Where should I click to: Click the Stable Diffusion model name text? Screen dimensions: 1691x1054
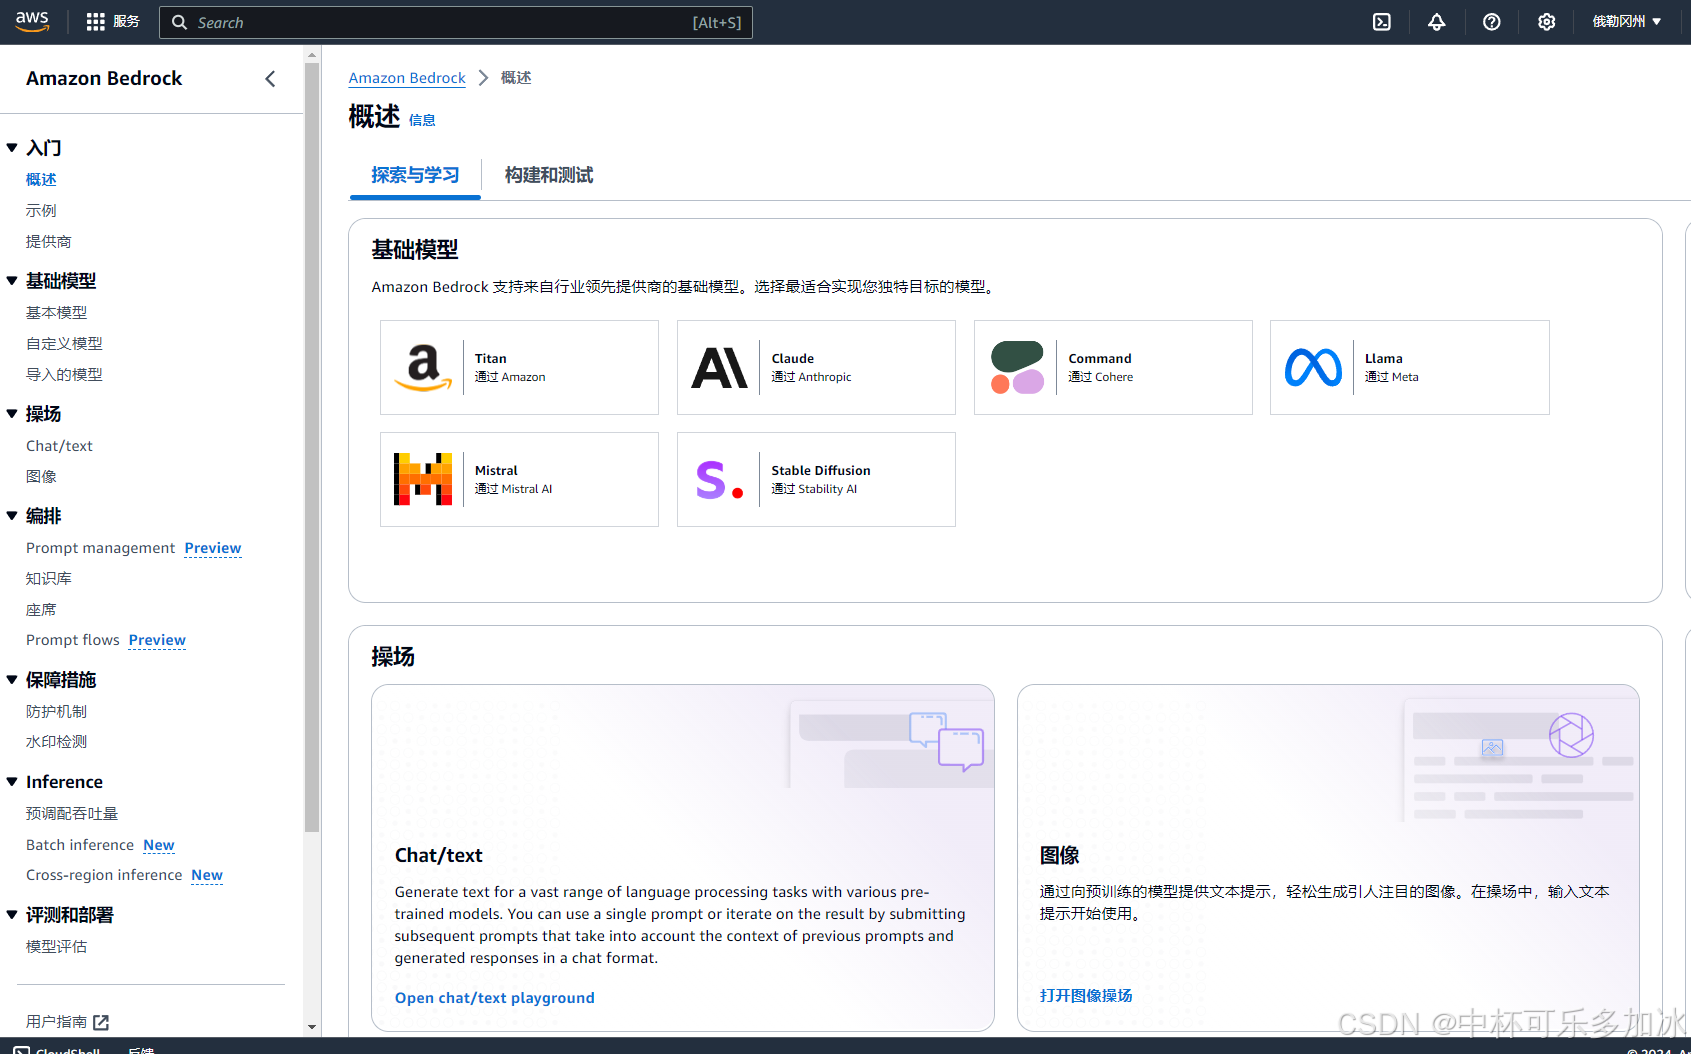click(x=821, y=471)
